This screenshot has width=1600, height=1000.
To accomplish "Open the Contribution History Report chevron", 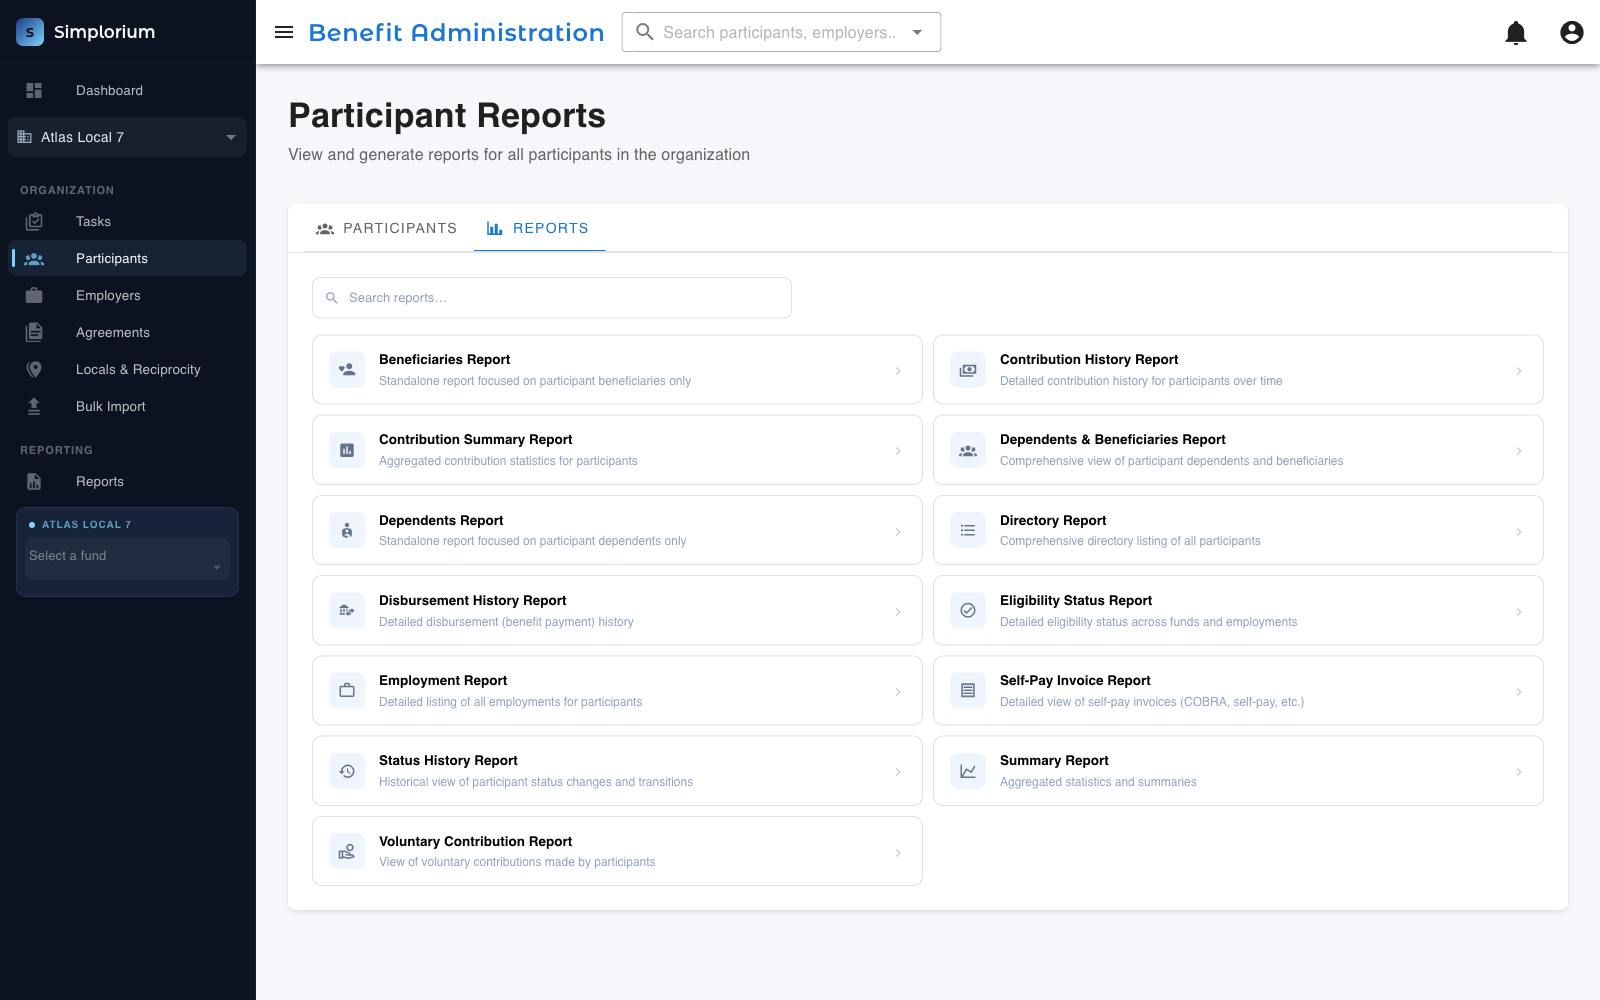I will 1519,371.
